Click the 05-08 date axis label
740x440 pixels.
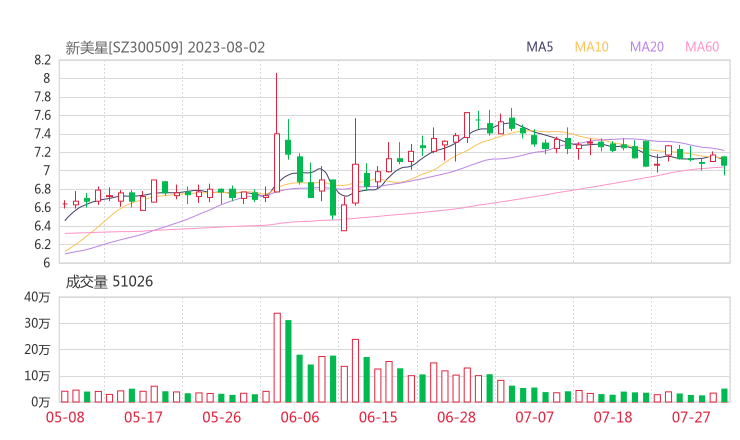click(65, 417)
